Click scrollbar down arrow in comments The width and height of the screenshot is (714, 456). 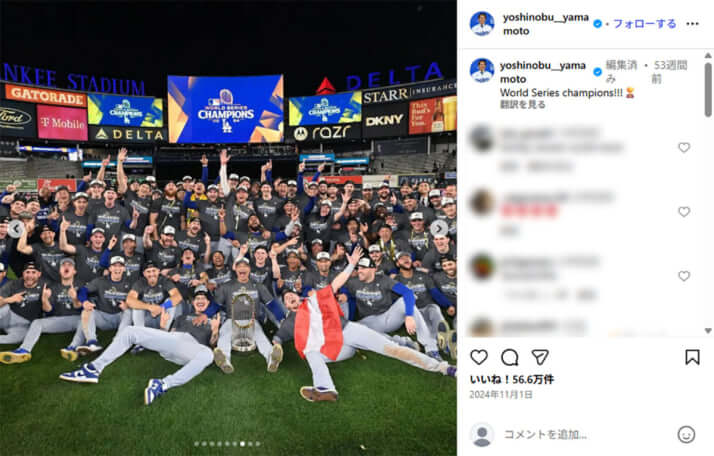click(x=708, y=331)
